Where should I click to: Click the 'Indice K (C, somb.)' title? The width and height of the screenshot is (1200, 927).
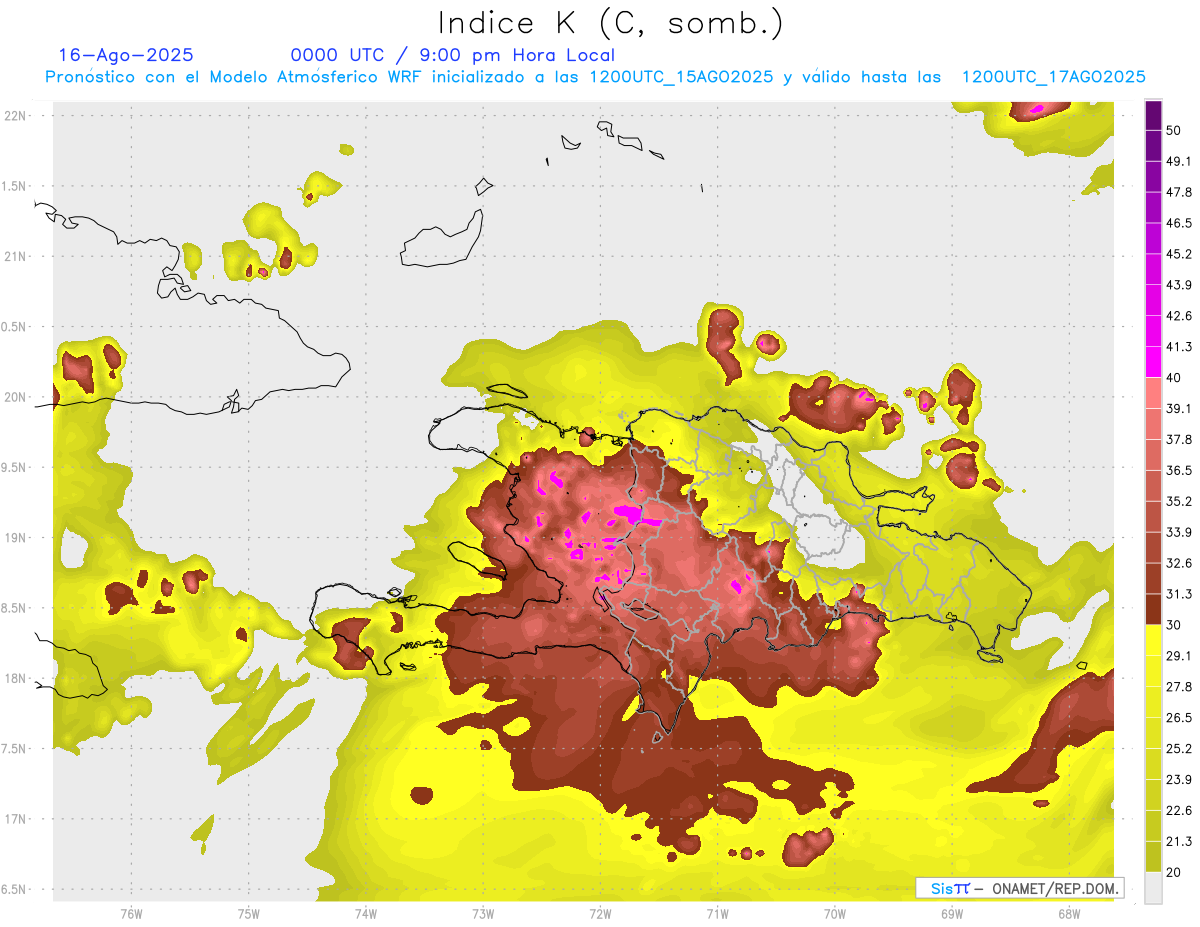click(x=611, y=23)
